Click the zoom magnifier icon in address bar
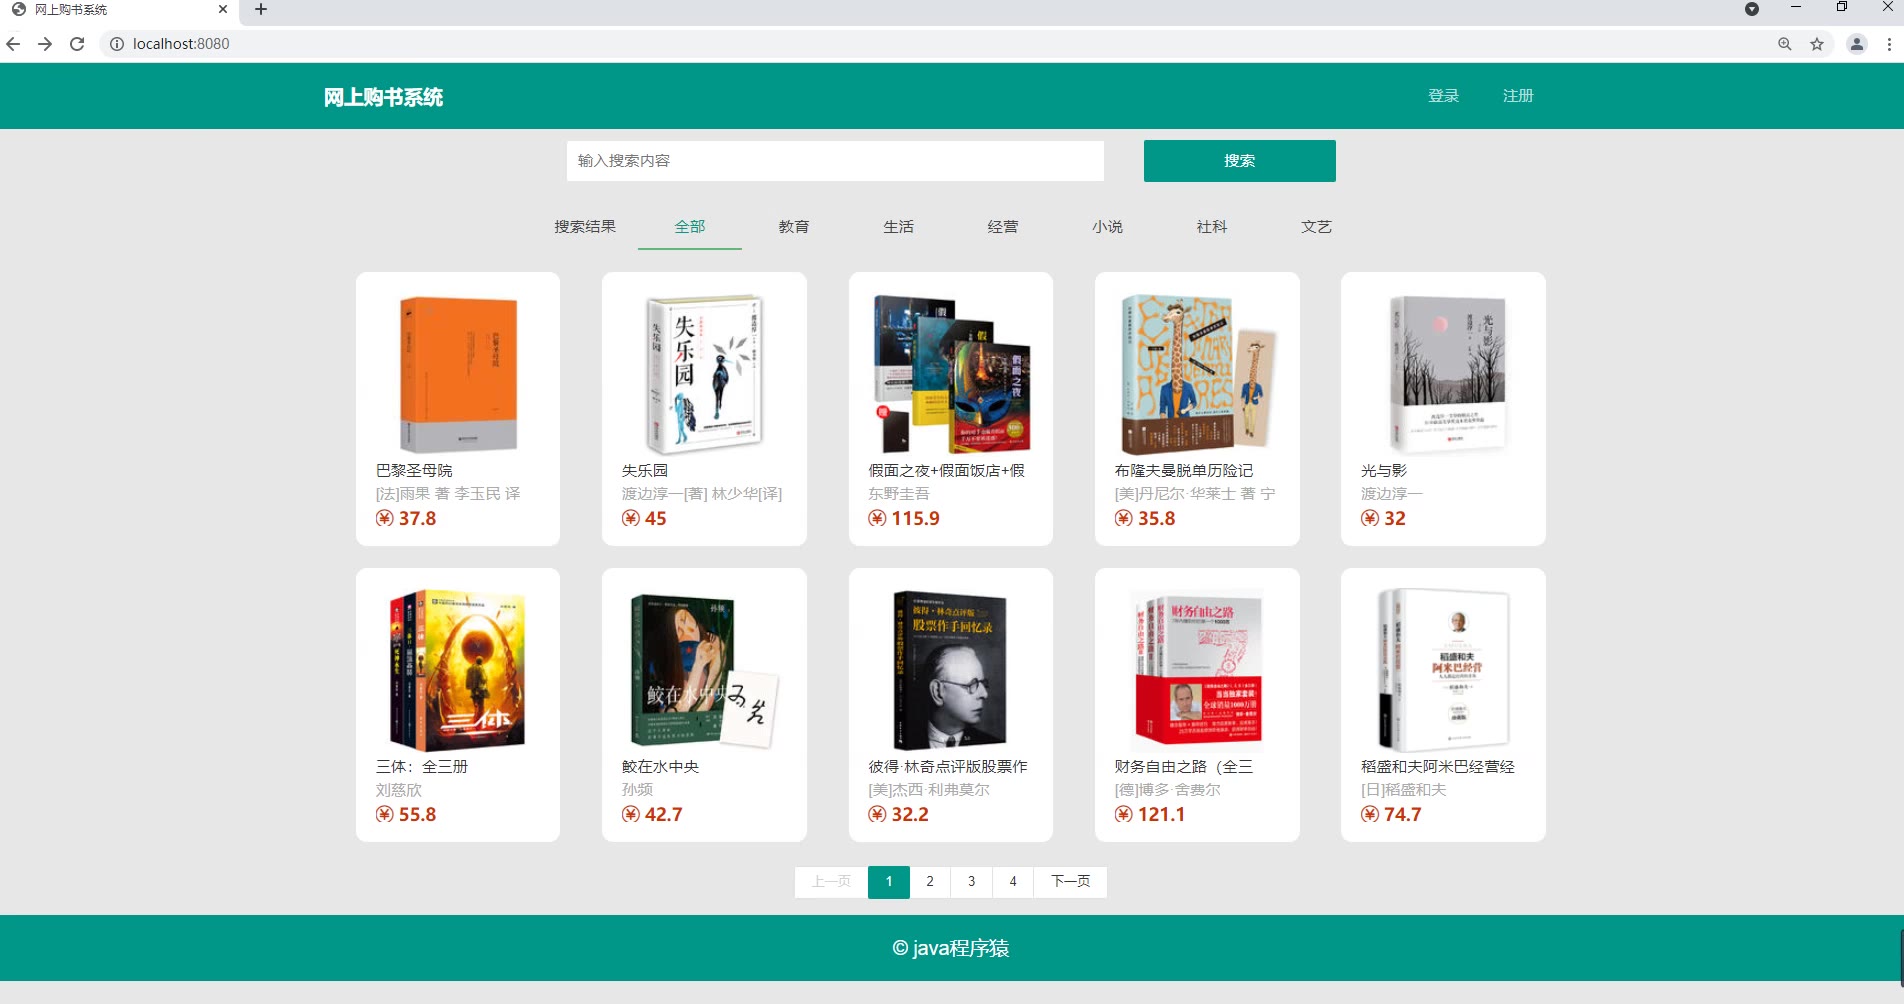Screen dimensions: 1904x1004 1785,44
